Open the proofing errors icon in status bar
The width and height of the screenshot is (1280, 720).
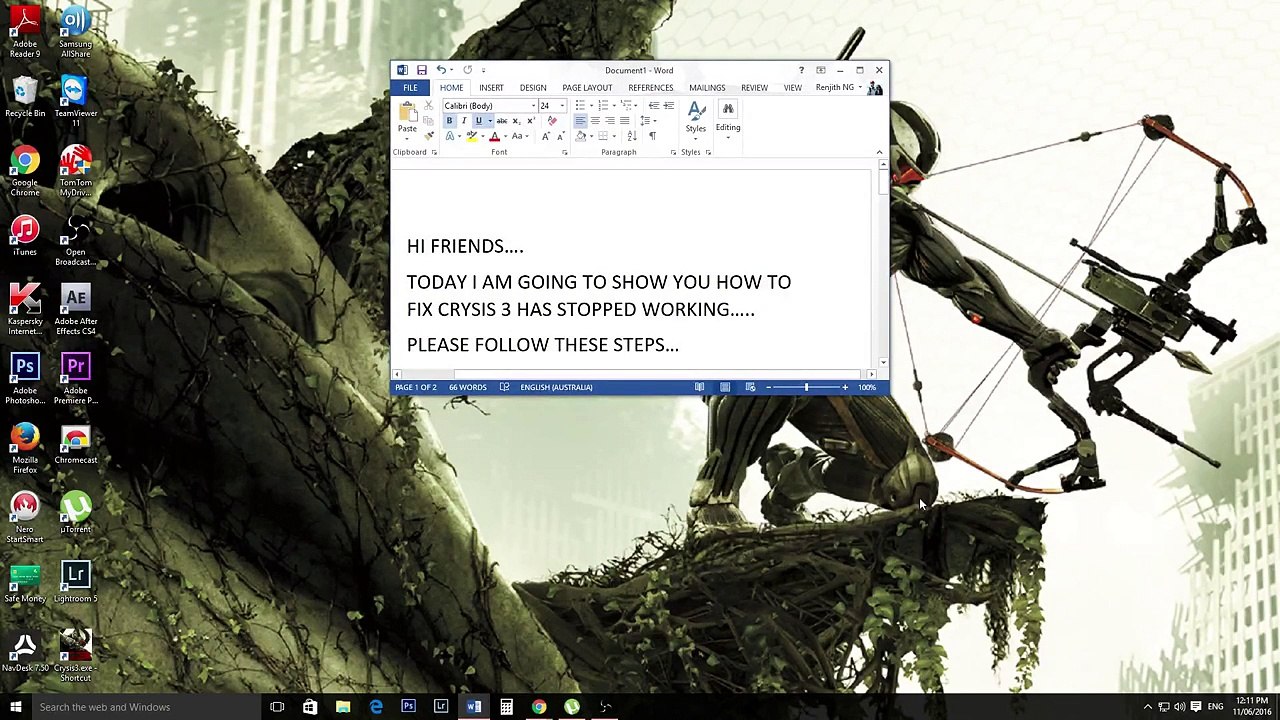(504, 387)
